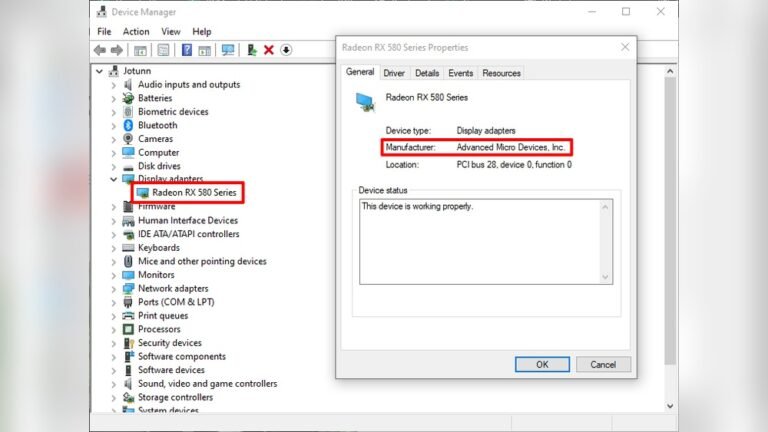Screen dimensions: 768x432
Task: Expand the Biometric devices category
Action: point(114,112)
